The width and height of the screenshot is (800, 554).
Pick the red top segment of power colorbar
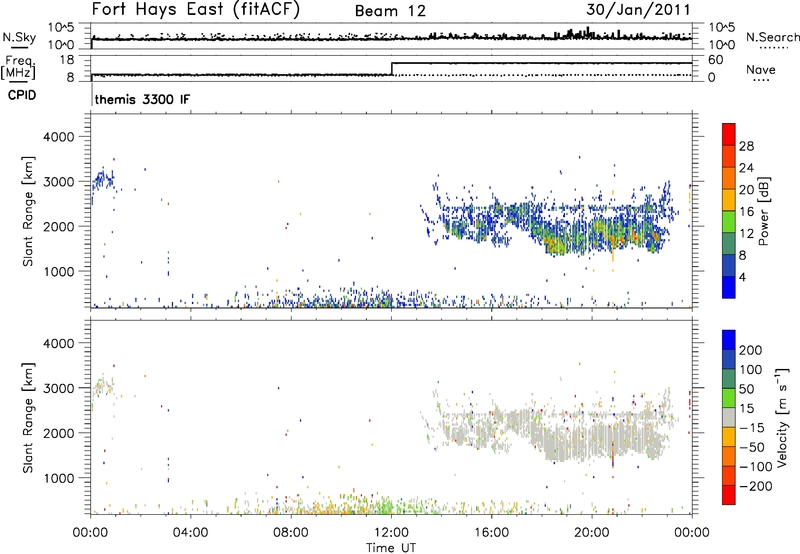tap(729, 135)
